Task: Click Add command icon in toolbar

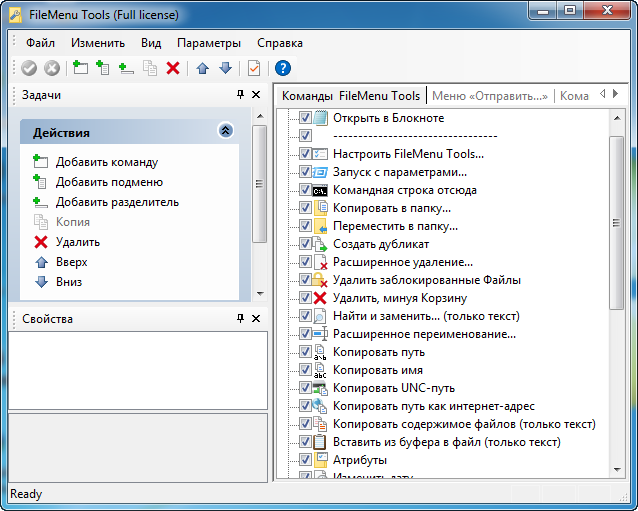Action: pos(80,68)
